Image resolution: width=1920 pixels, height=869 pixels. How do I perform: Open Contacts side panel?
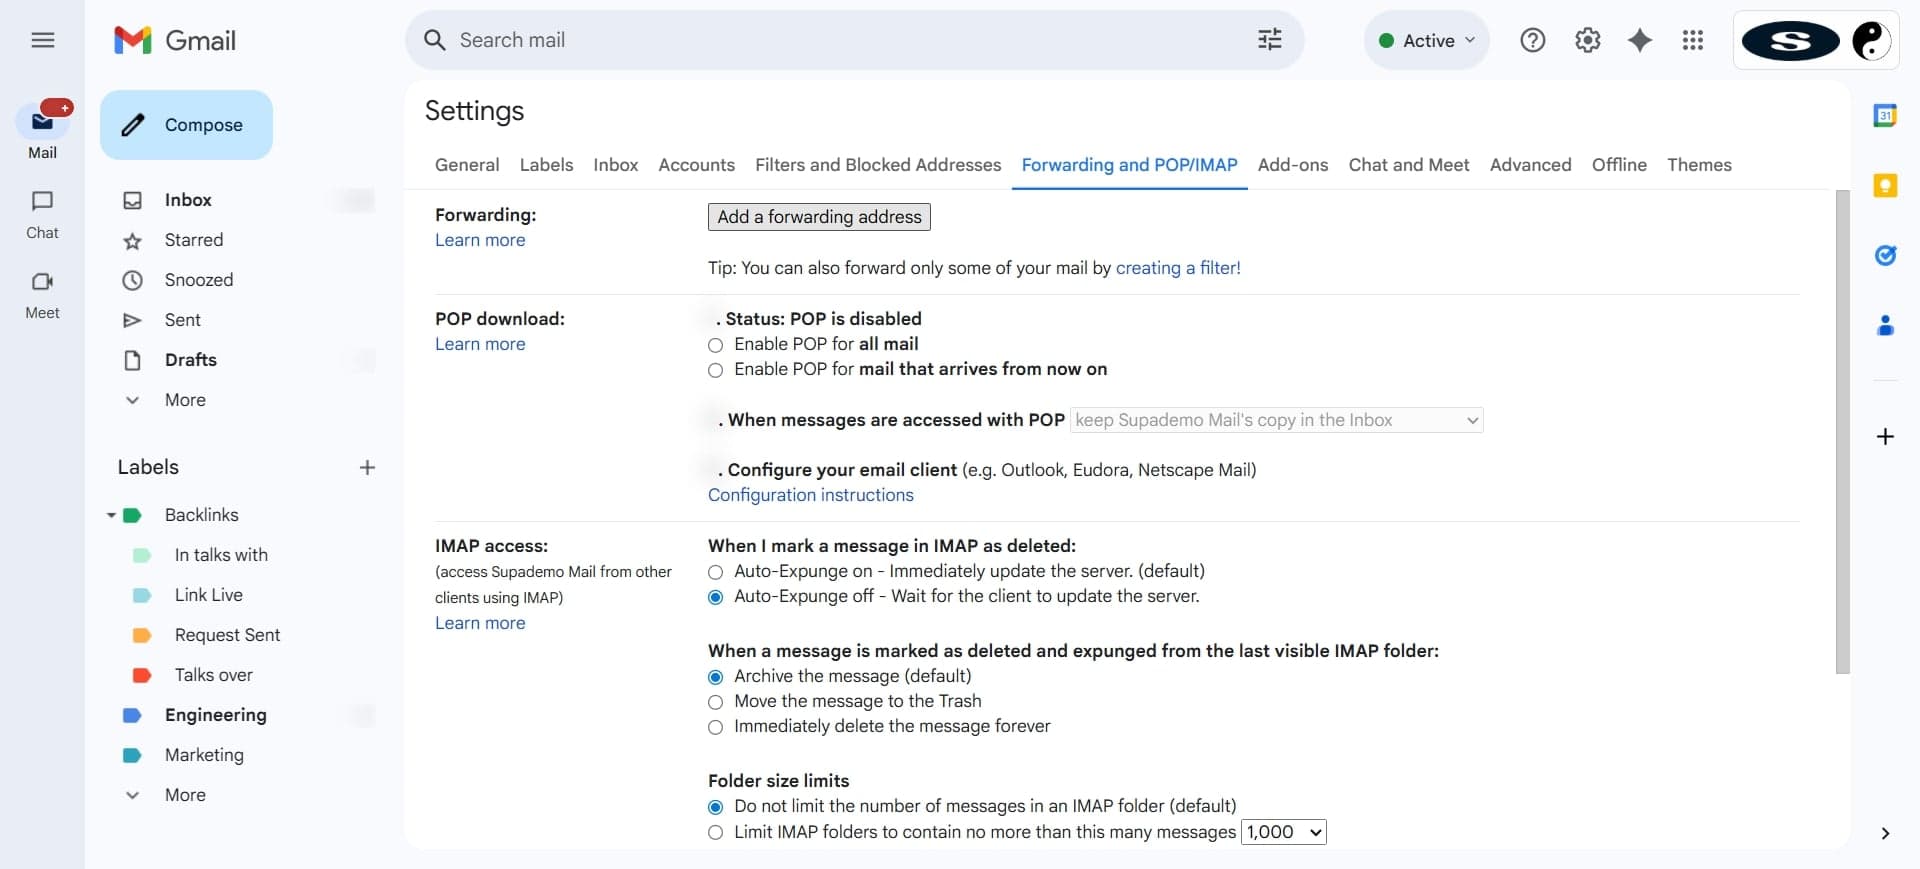1885,325
